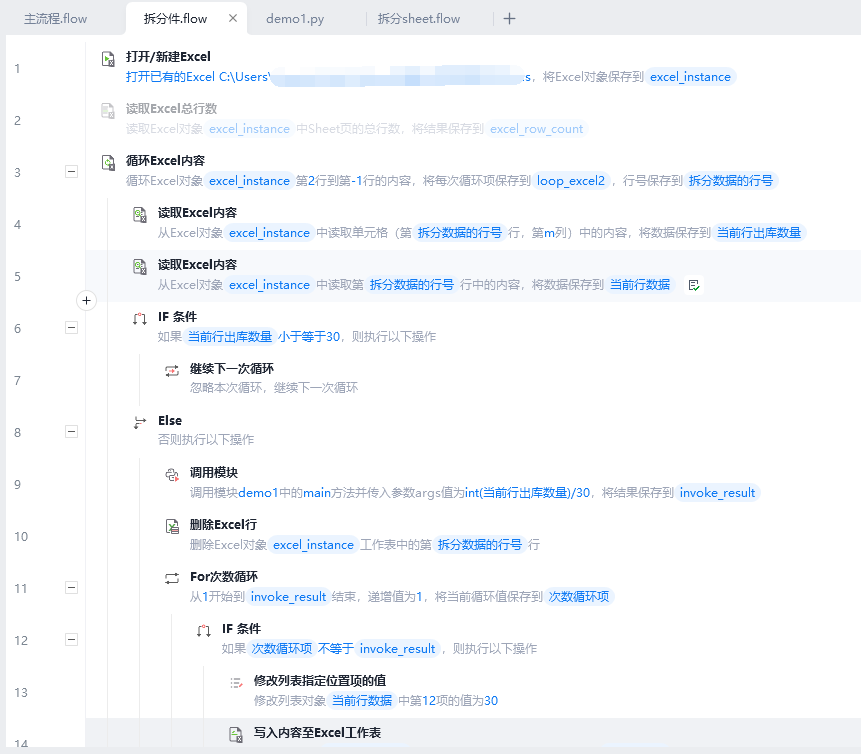The width and height of the screenshot is (861, 754).
Task: Select the 调用模块 step title
Action: (x=214, y=472)
